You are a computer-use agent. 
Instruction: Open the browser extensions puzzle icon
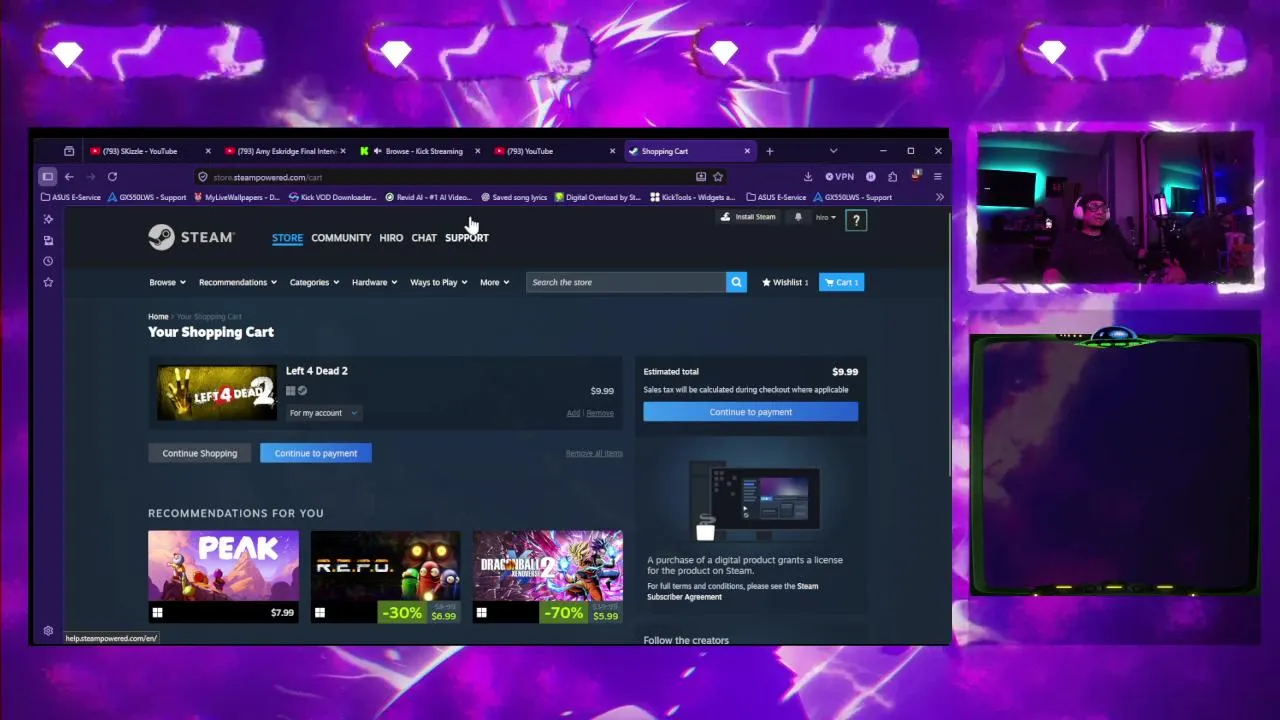click(x=892, y=177)
